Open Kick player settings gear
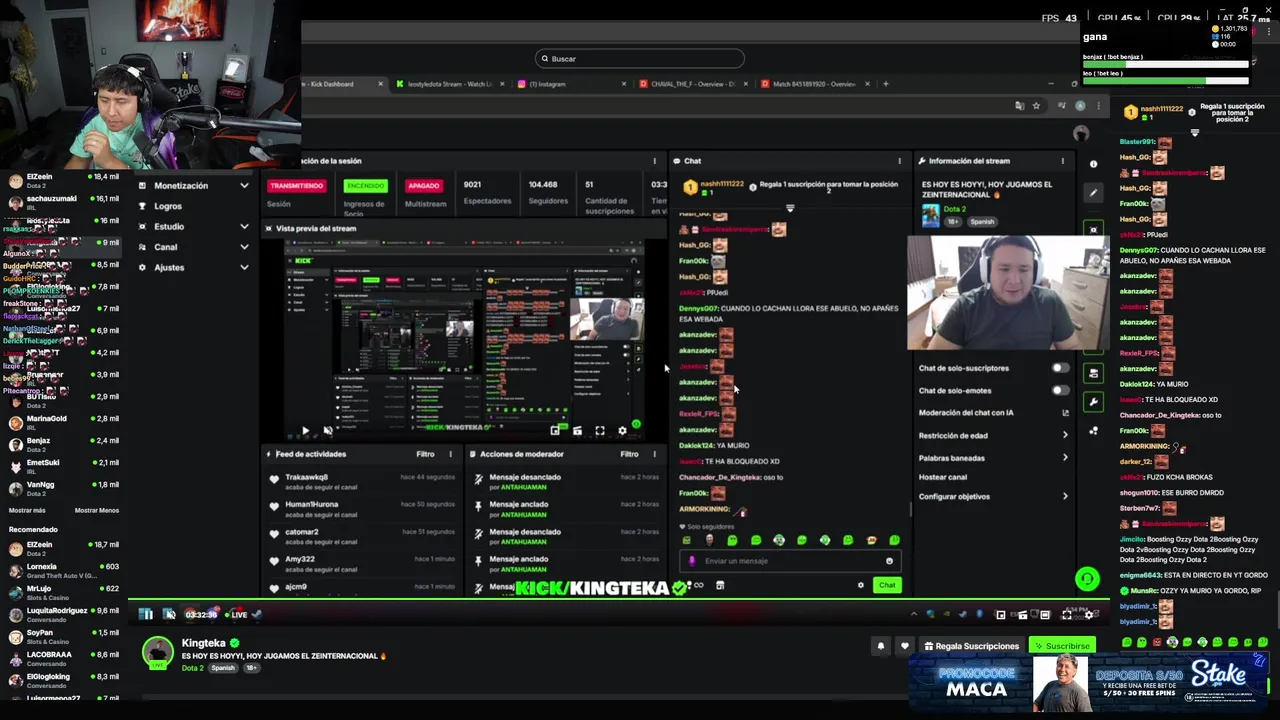 [1089, 615]
